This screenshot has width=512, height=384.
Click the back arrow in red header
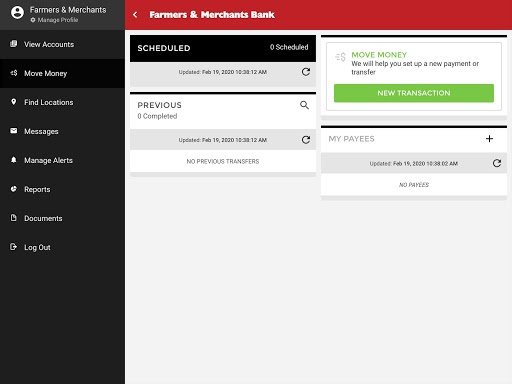(x=135, y=15)
